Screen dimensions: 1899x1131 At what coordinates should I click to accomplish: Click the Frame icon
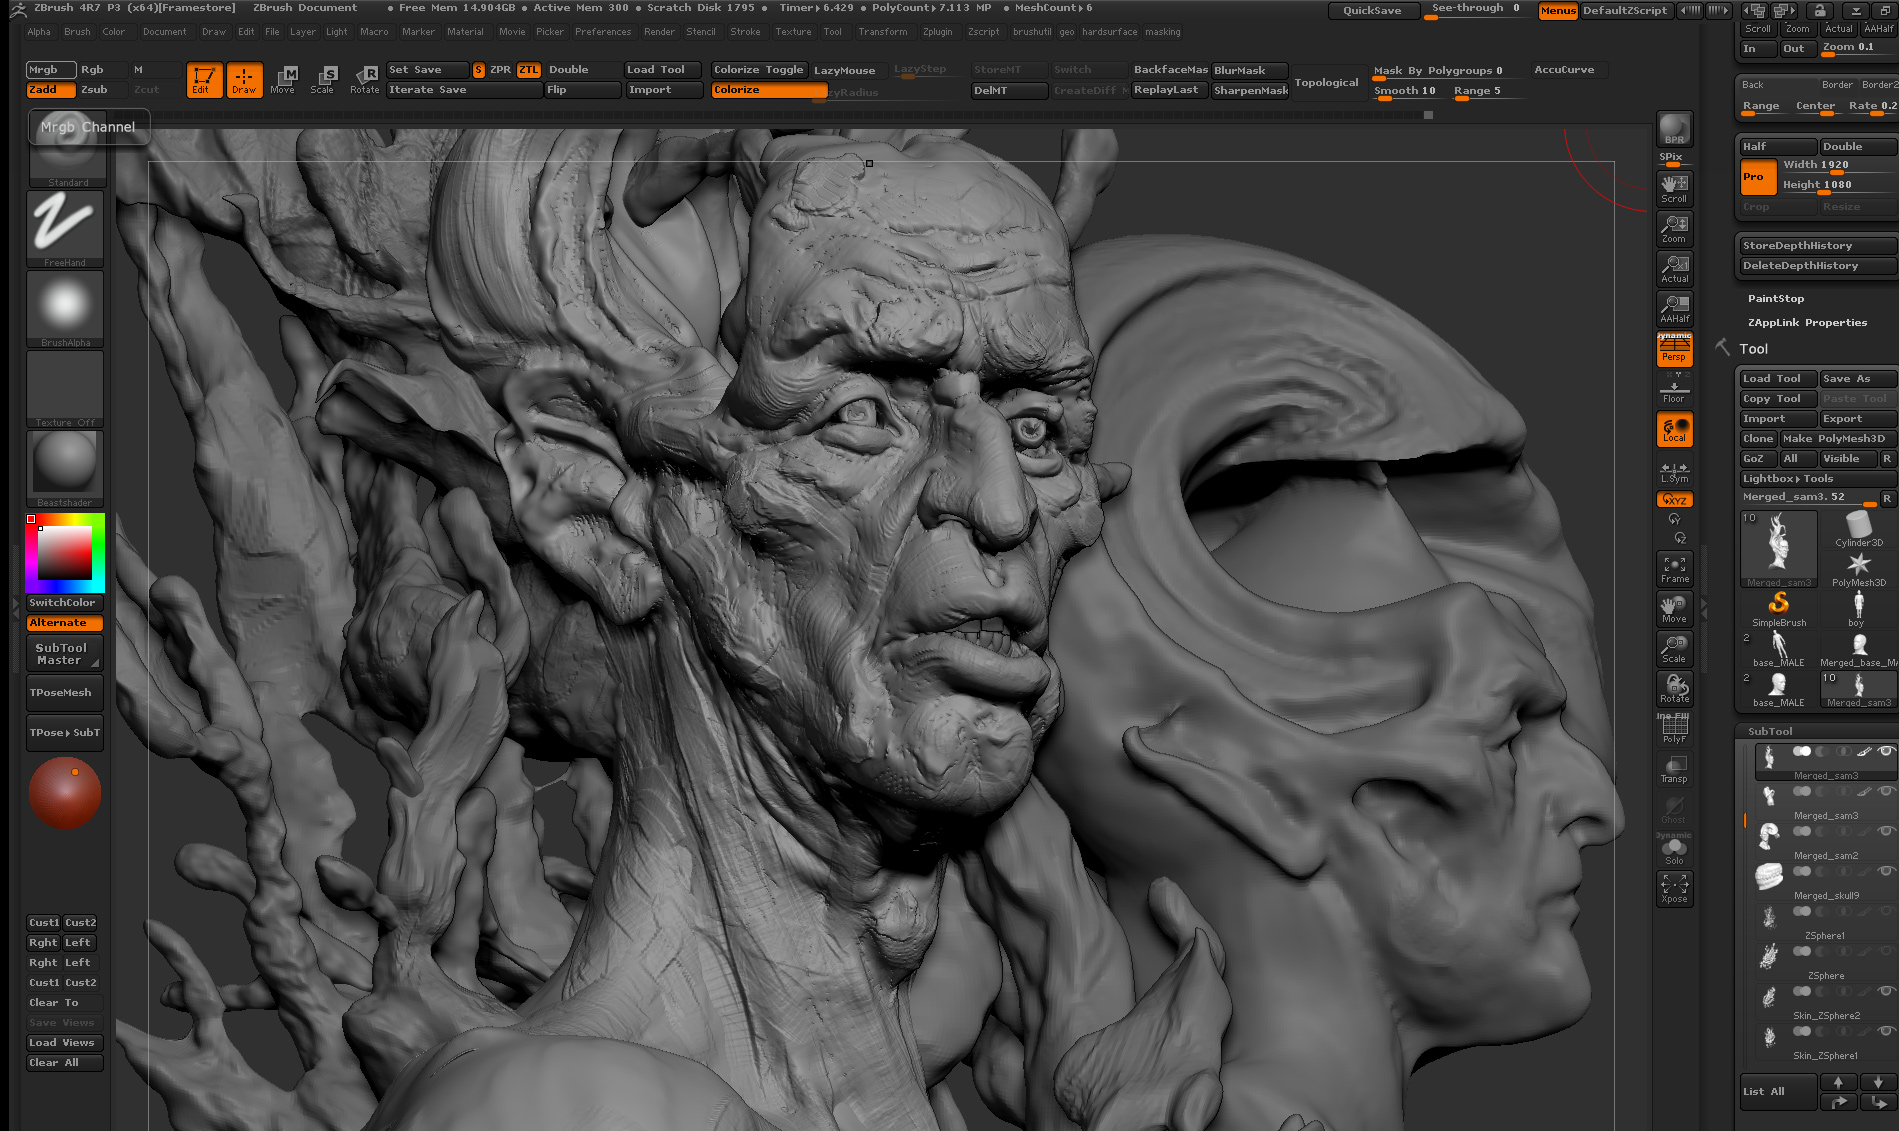(1674, 569)
